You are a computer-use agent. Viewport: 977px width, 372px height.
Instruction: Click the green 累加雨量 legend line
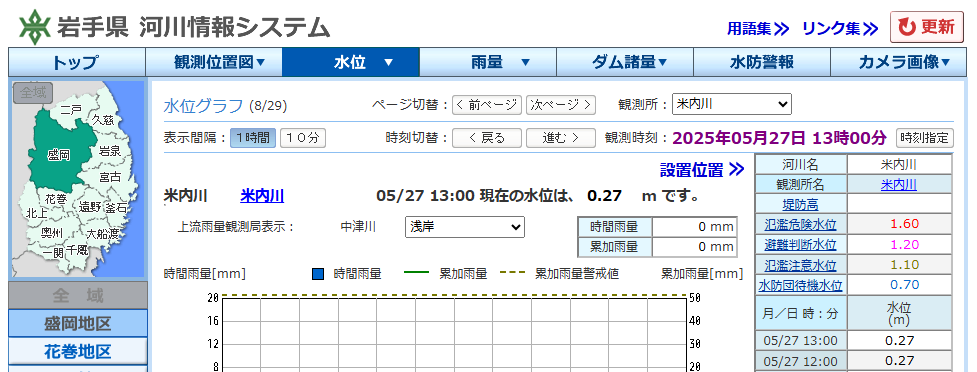[417, 273]
